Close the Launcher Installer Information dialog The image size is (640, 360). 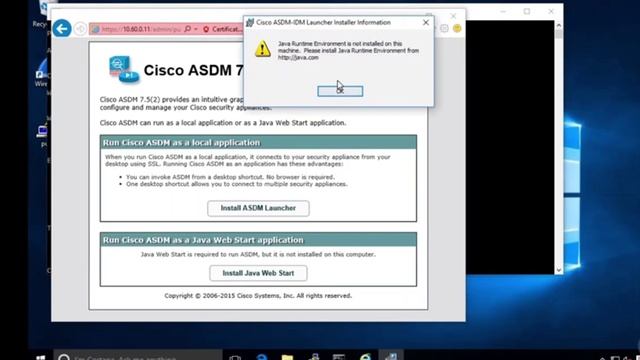coord(426,22)
